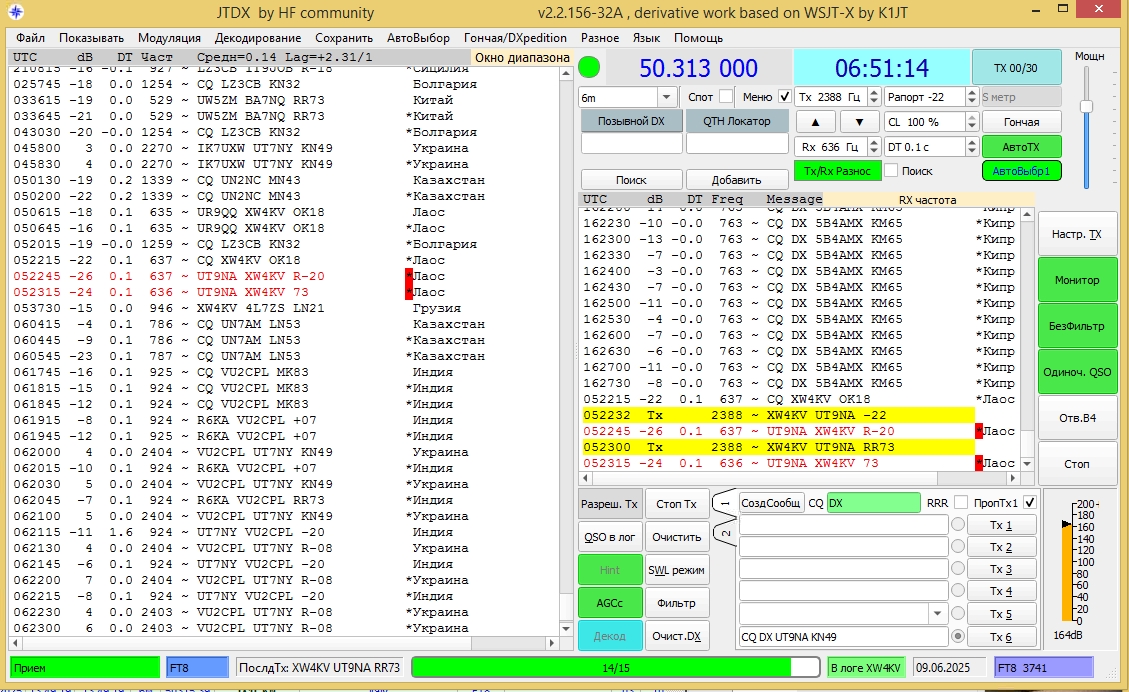
Task: Open the Tx 5 message dropdown arrow
Action: point(937,614)
